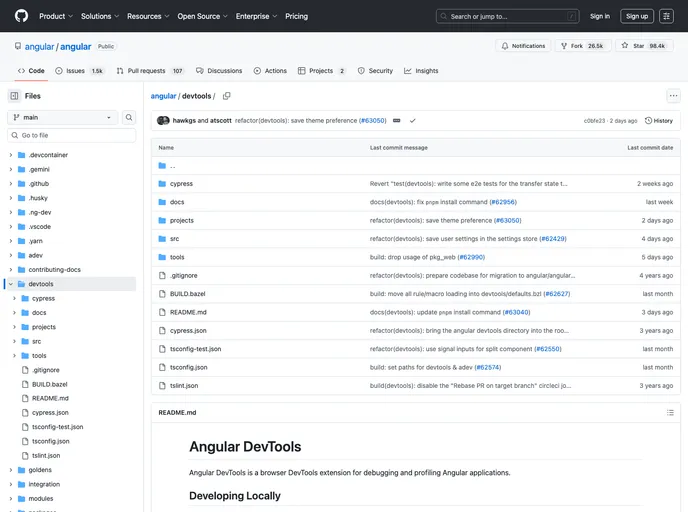This screenshot has height=512, width=688.
Task: Click the file search magnifier button
Action: pyautogui.click(x=129, y=117)
